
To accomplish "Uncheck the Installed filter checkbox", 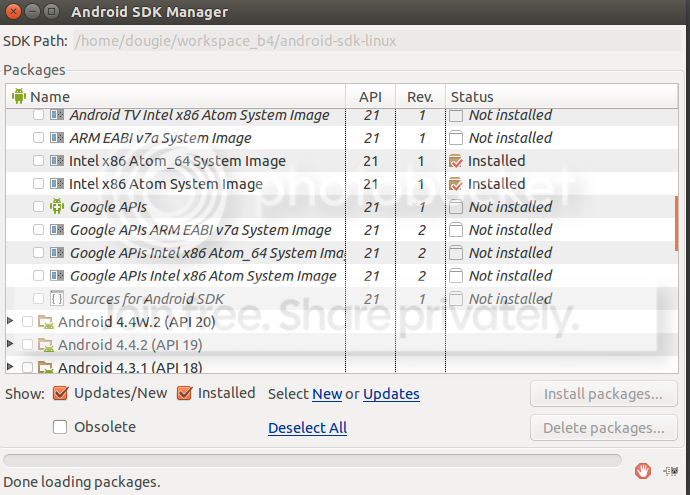I will [x=184, y=393].
